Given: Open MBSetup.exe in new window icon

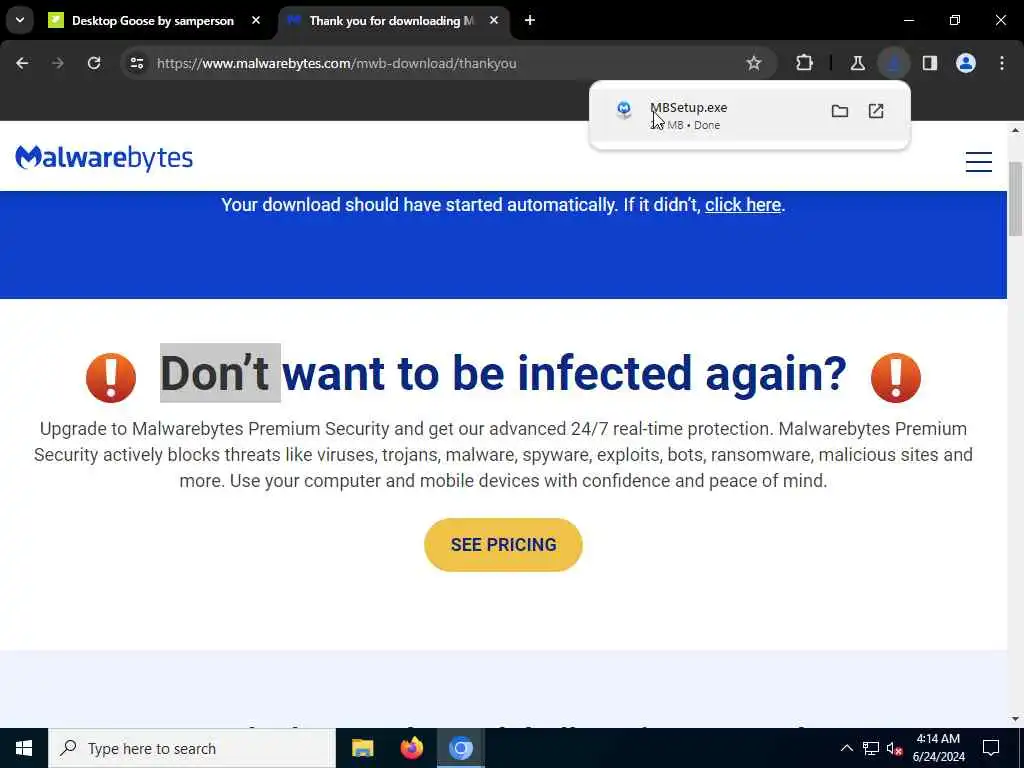Looking at the screenshot, I should click(876, 111).
